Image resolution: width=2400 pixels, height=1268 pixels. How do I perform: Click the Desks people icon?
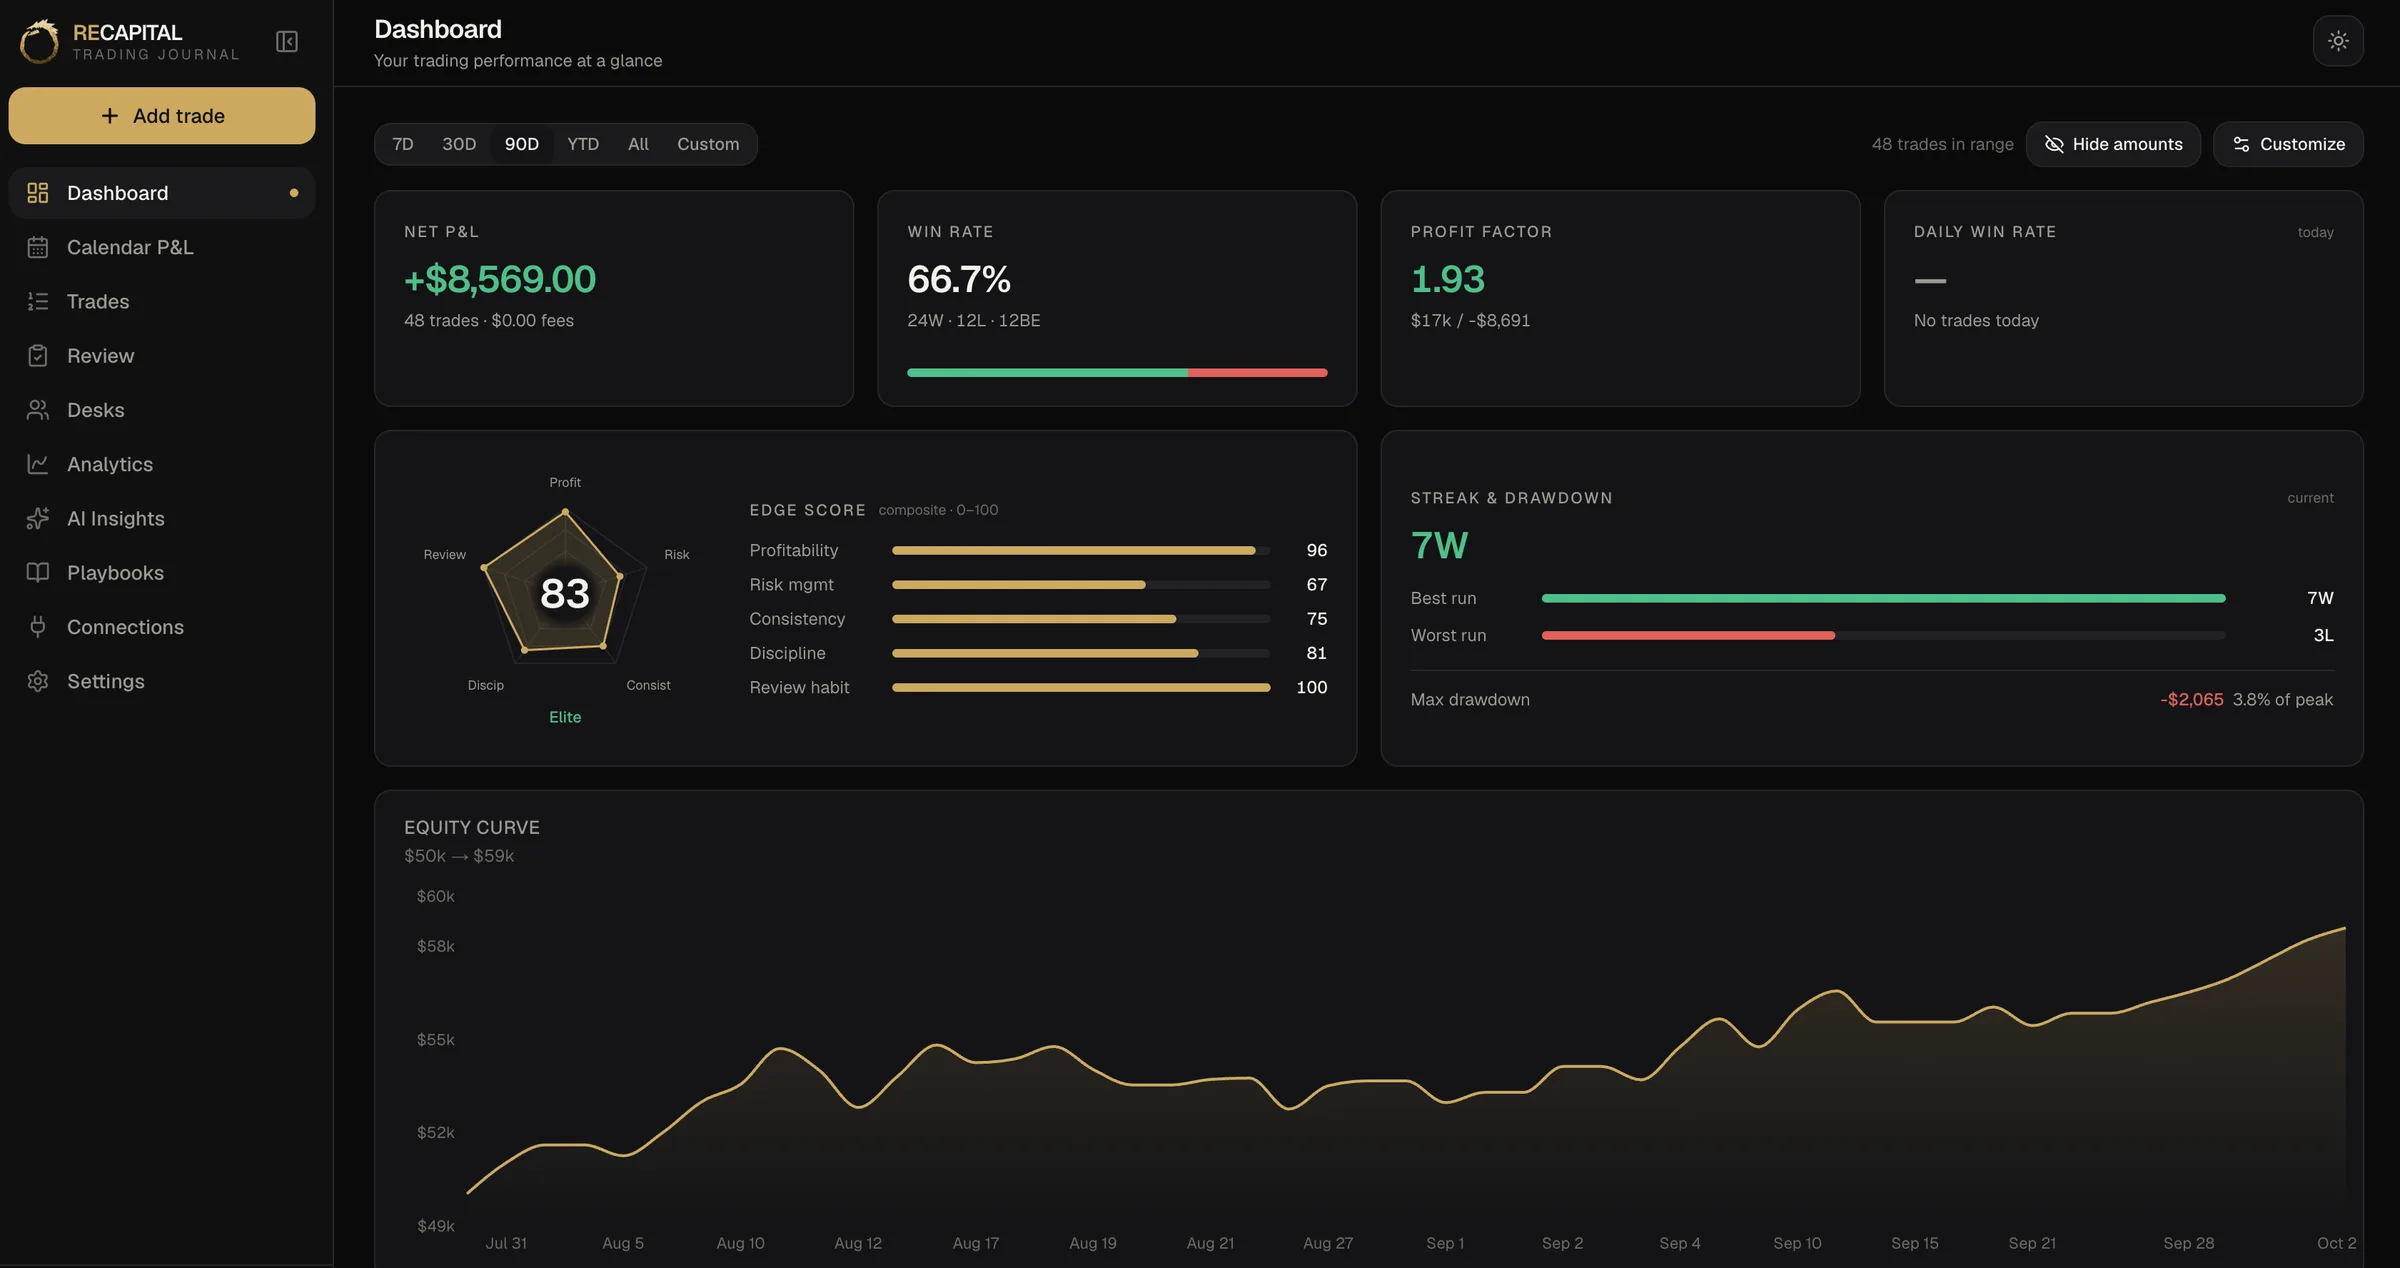38,410
